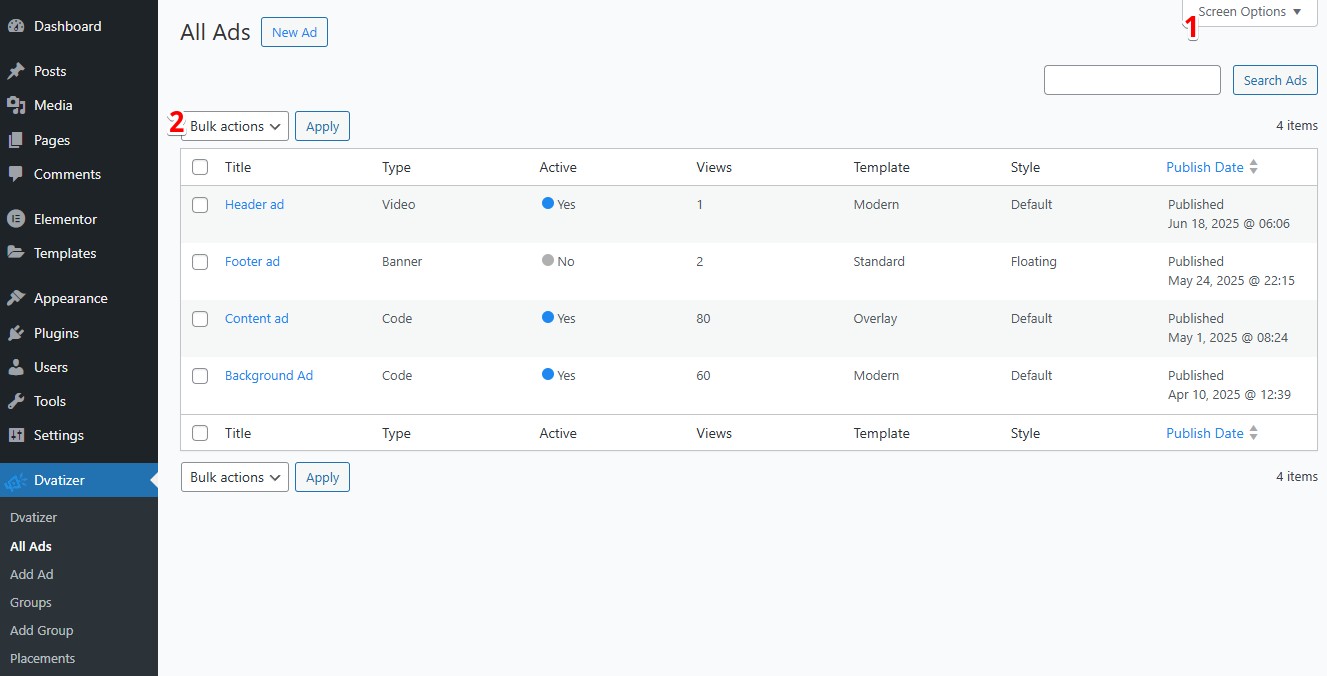
Task: Click the header Publish Date sort arrows
Action: point(1254,167)
